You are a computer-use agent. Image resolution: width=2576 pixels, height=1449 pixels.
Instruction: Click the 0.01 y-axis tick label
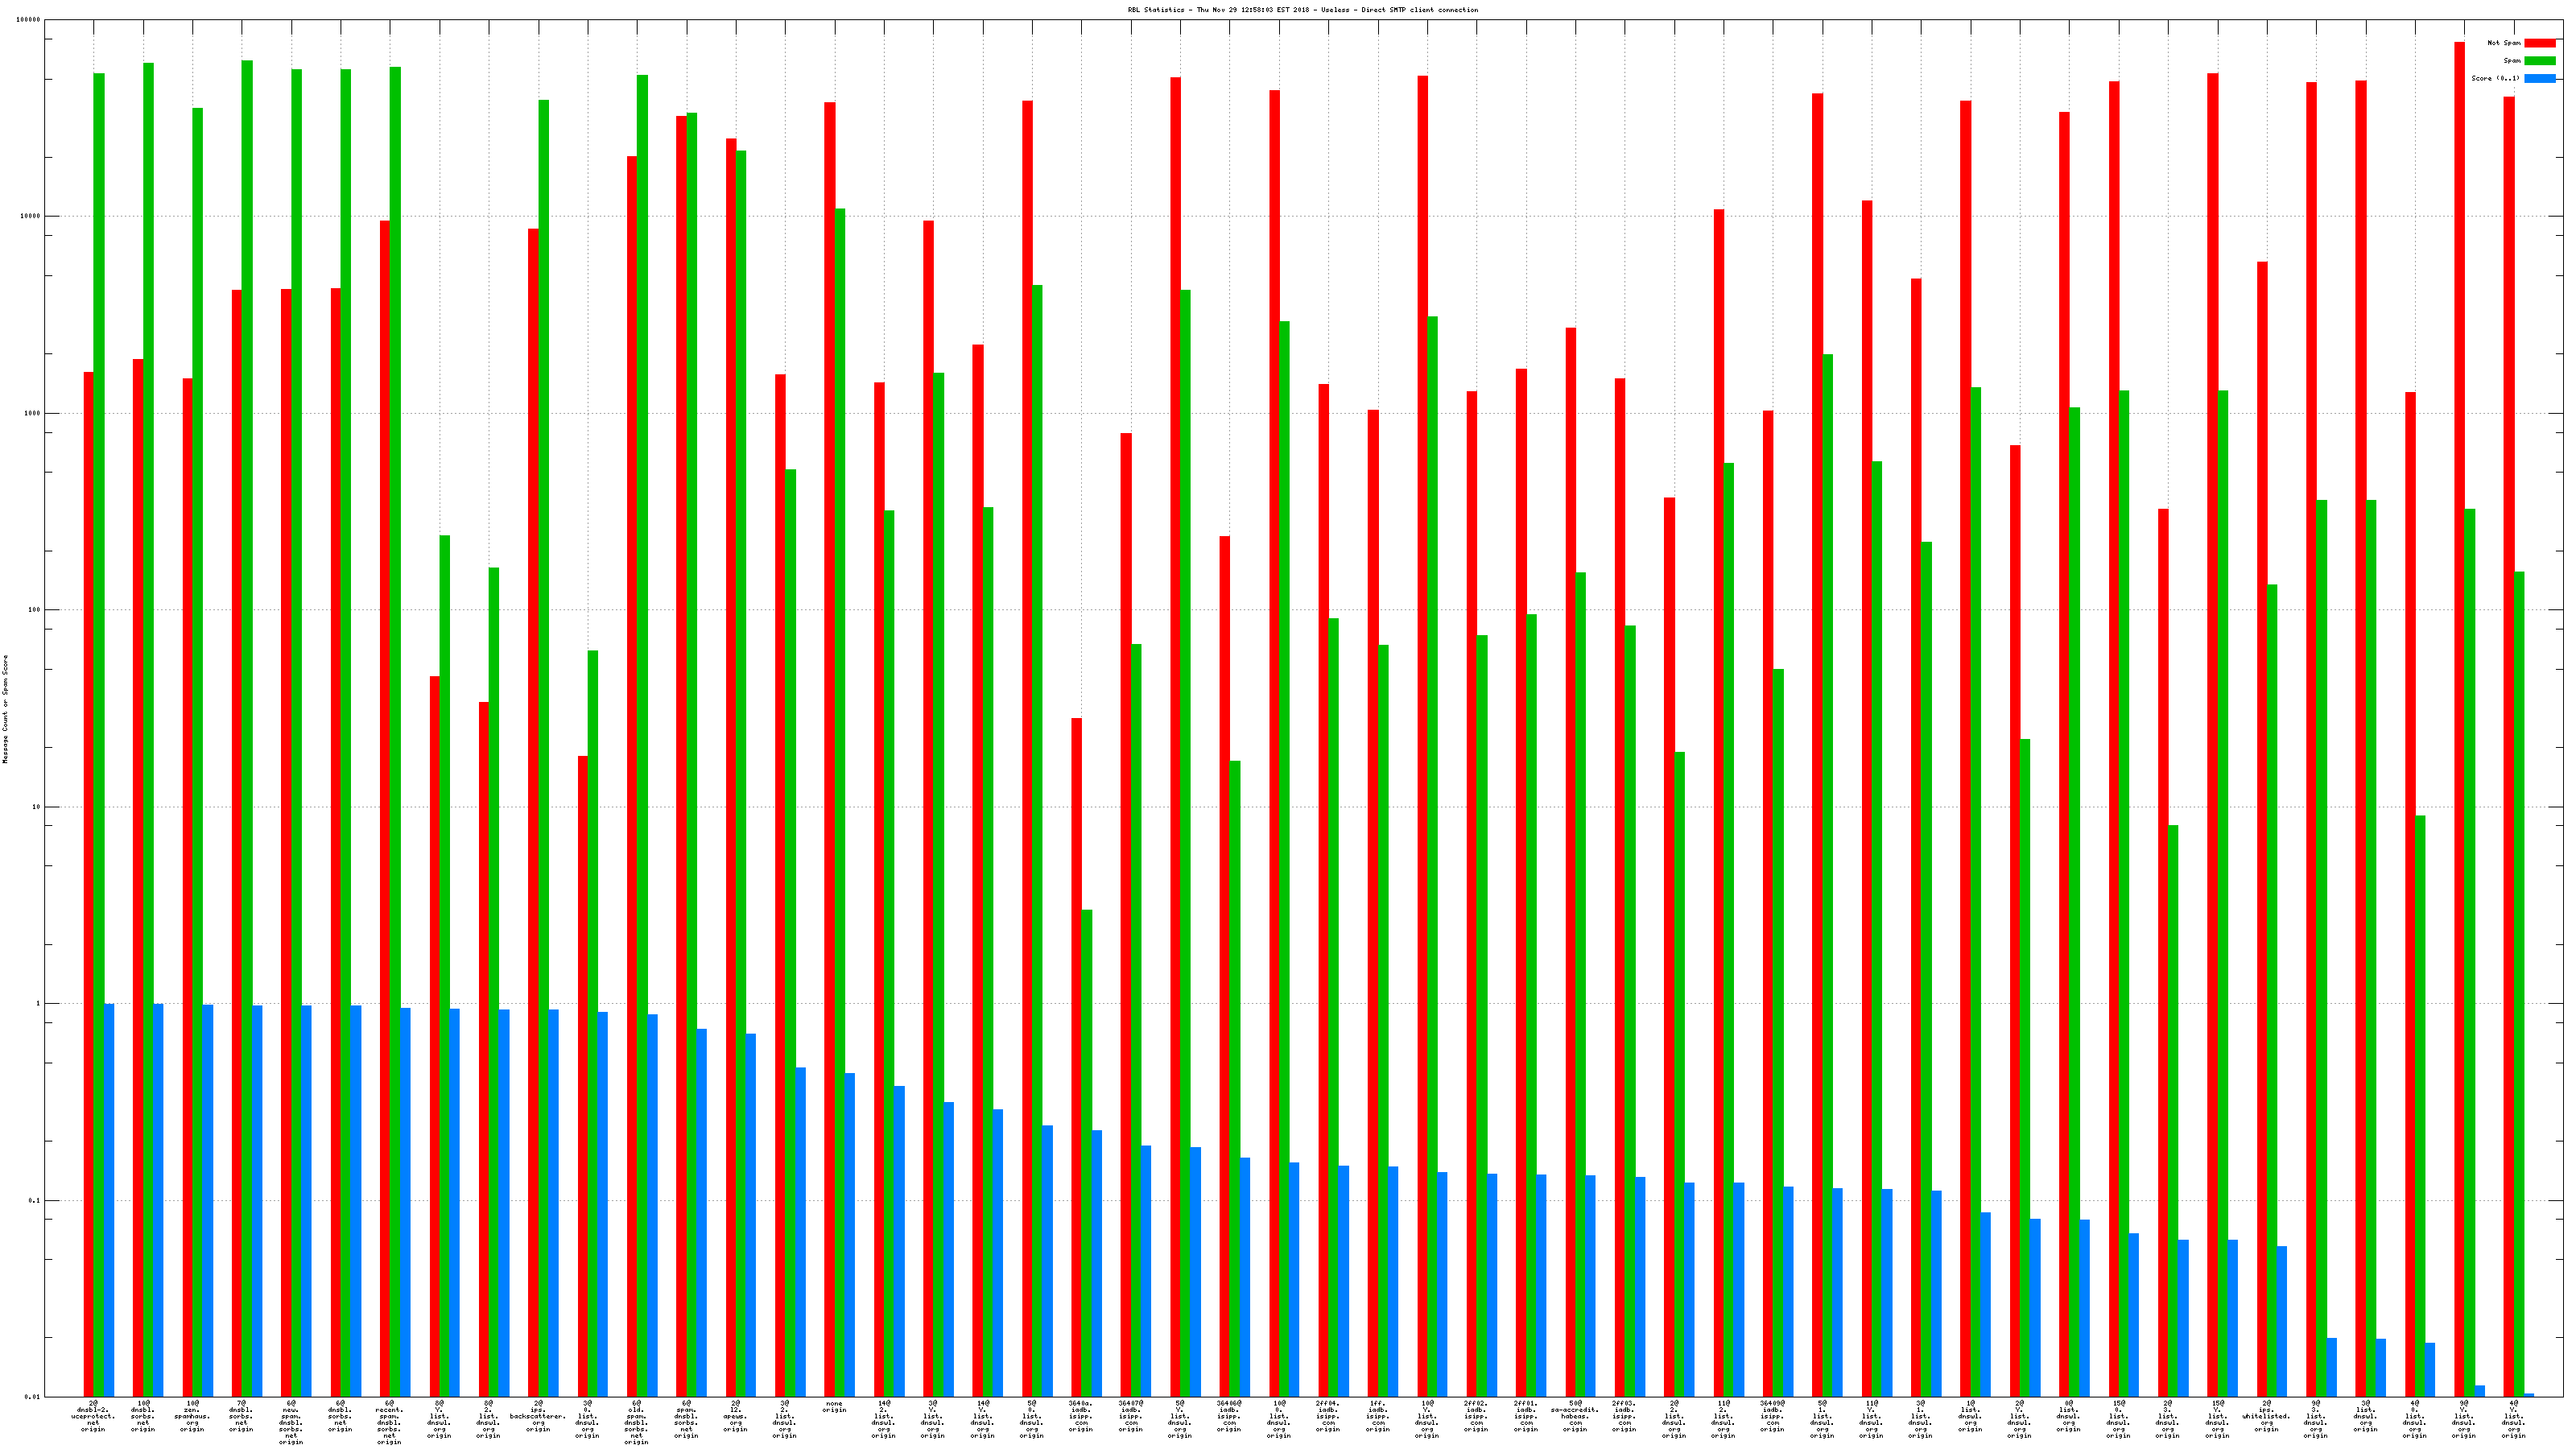(x=31, y=1397)
